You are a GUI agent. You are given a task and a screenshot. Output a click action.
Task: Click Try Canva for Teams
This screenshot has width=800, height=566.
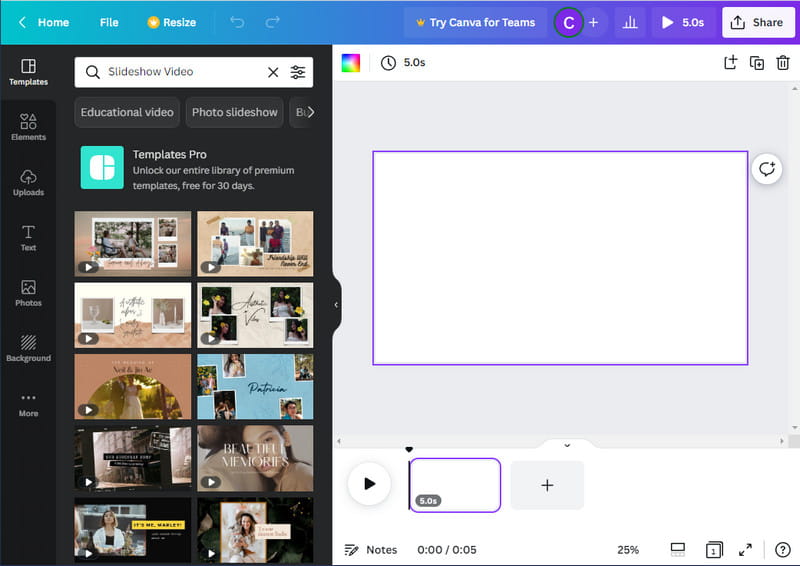point(476,22)
